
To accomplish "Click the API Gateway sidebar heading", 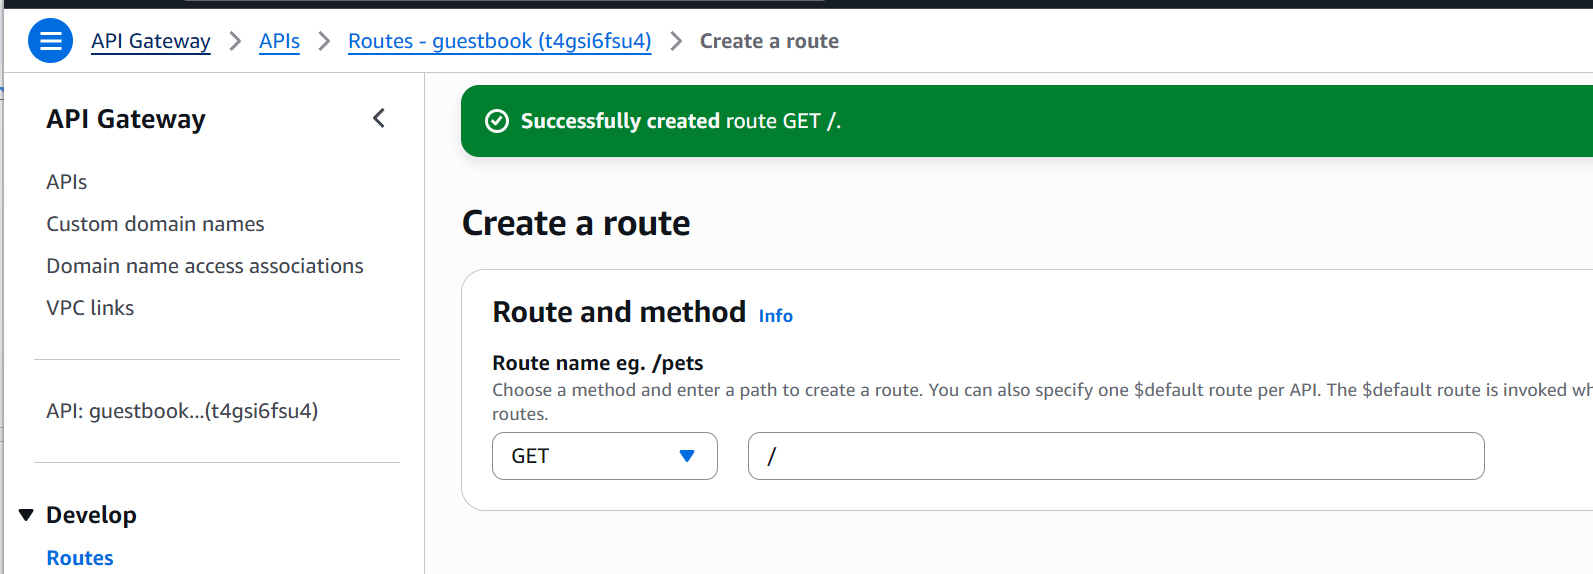I will [x=126, y=119].
